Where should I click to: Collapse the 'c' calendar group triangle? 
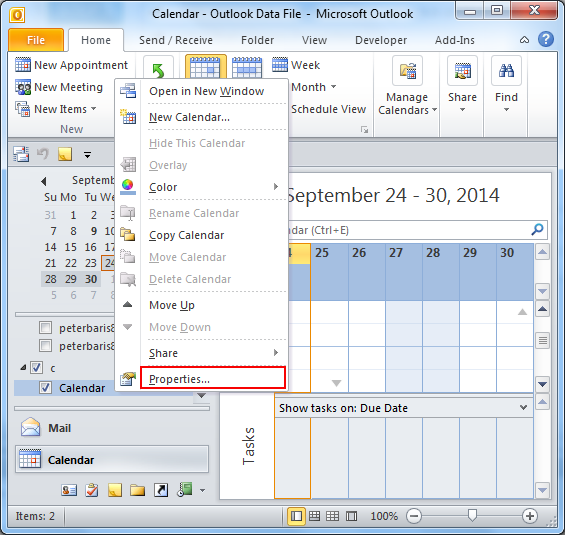23,367
